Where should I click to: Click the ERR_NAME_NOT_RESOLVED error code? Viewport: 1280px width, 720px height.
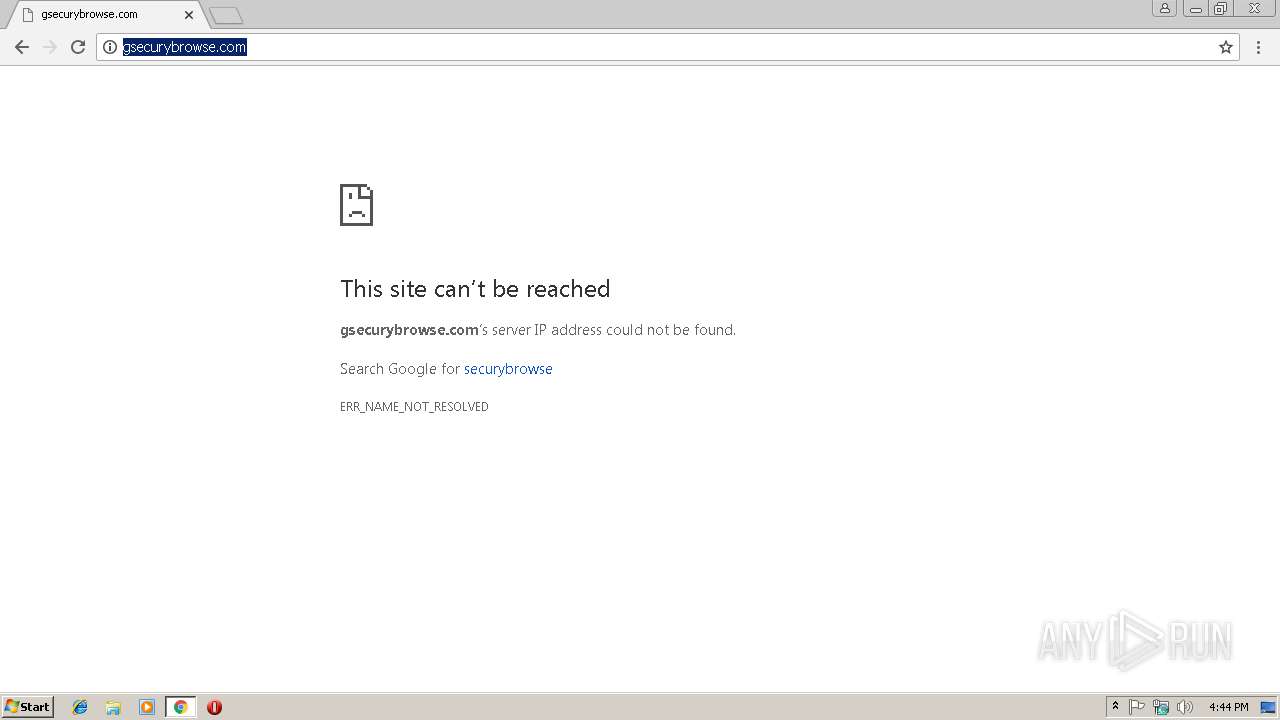[x=414, y=407]
